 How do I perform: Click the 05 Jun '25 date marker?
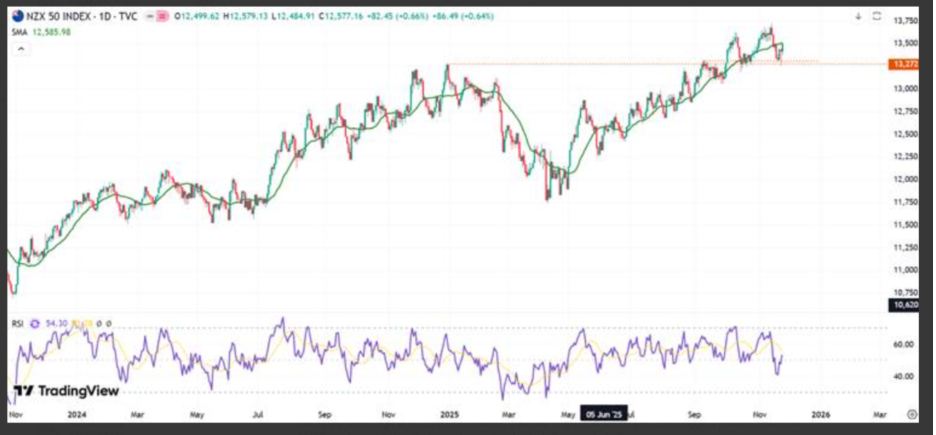(x=604, y=414)
